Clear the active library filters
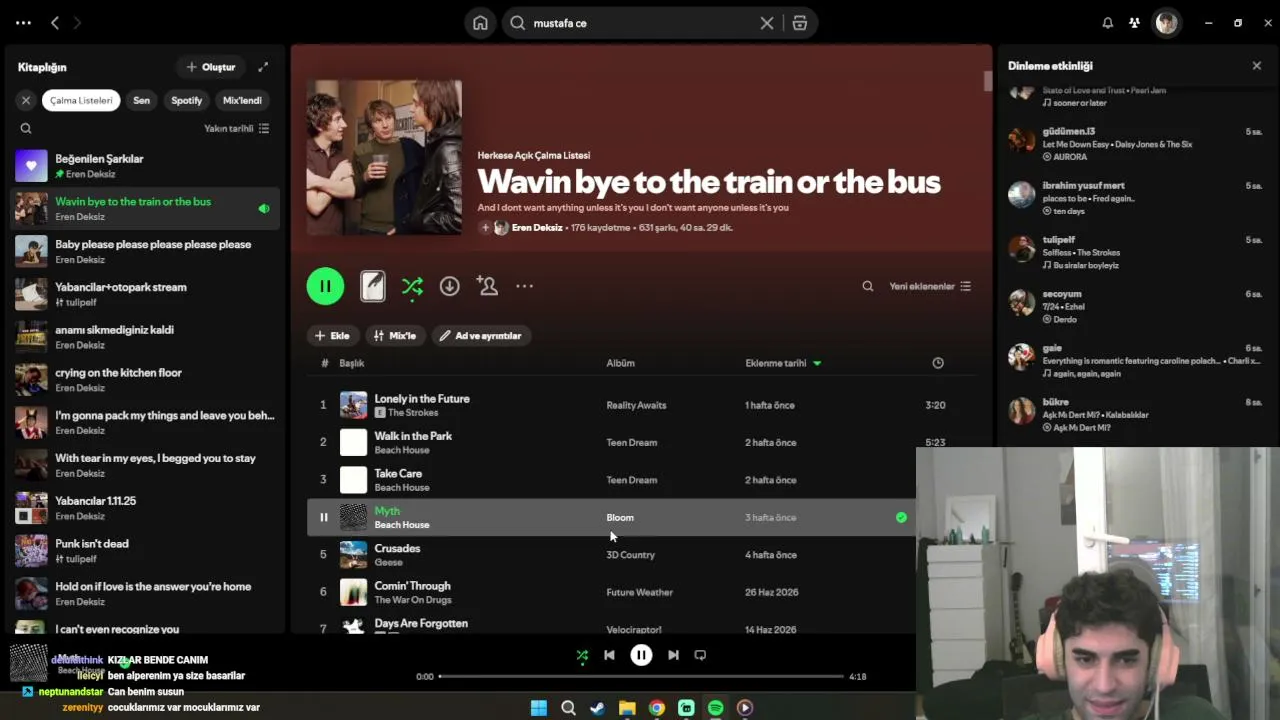 [26, 100]
